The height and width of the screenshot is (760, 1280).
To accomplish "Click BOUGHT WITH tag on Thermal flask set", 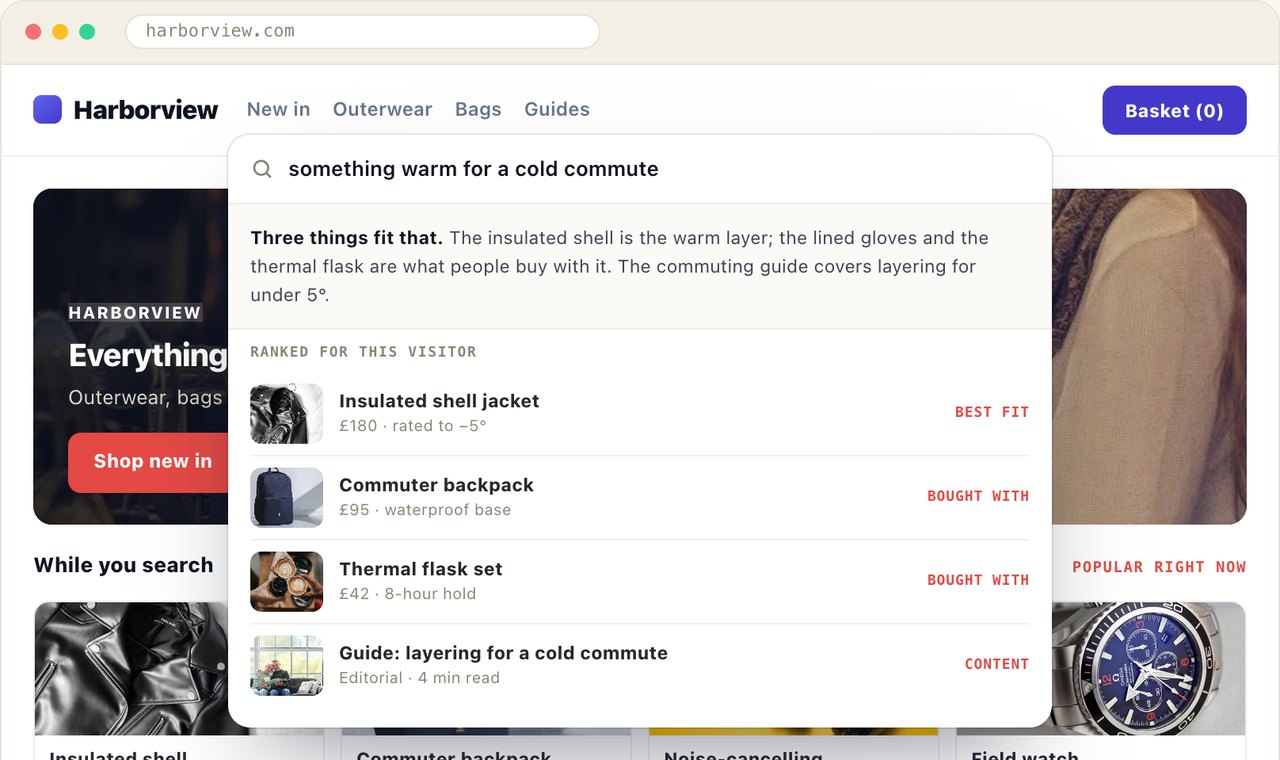I will [x=978, y=580].
